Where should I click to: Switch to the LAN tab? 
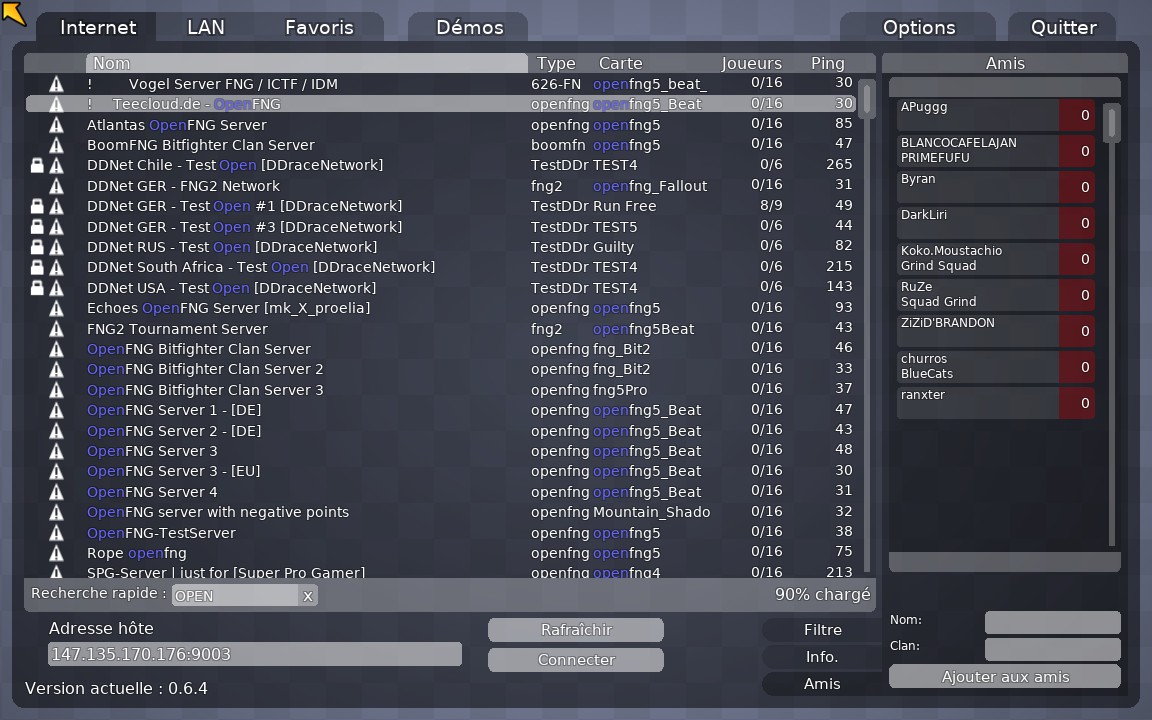(x=206, y=27)
